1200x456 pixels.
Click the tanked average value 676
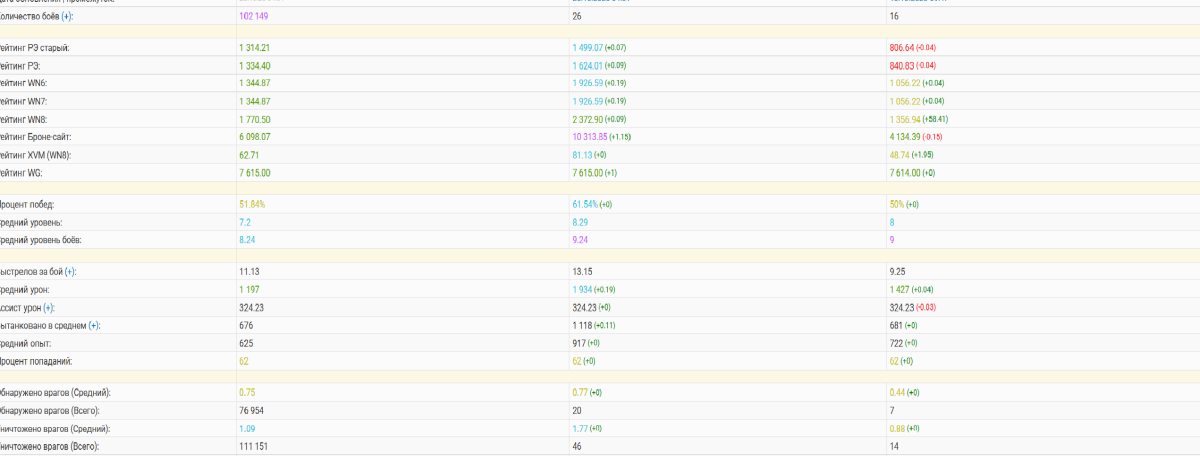point(246,326)
